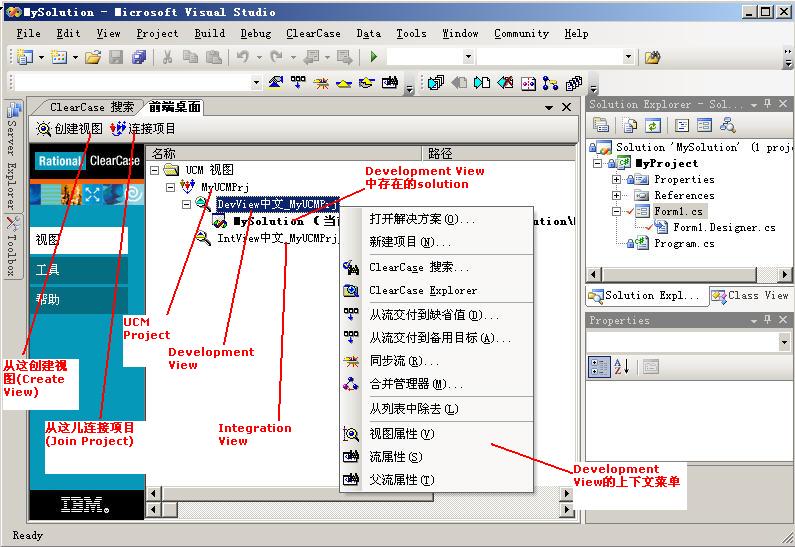795x547 pixels.
Task: Click the View Class Diagram icon
Action: coord(727,125)
